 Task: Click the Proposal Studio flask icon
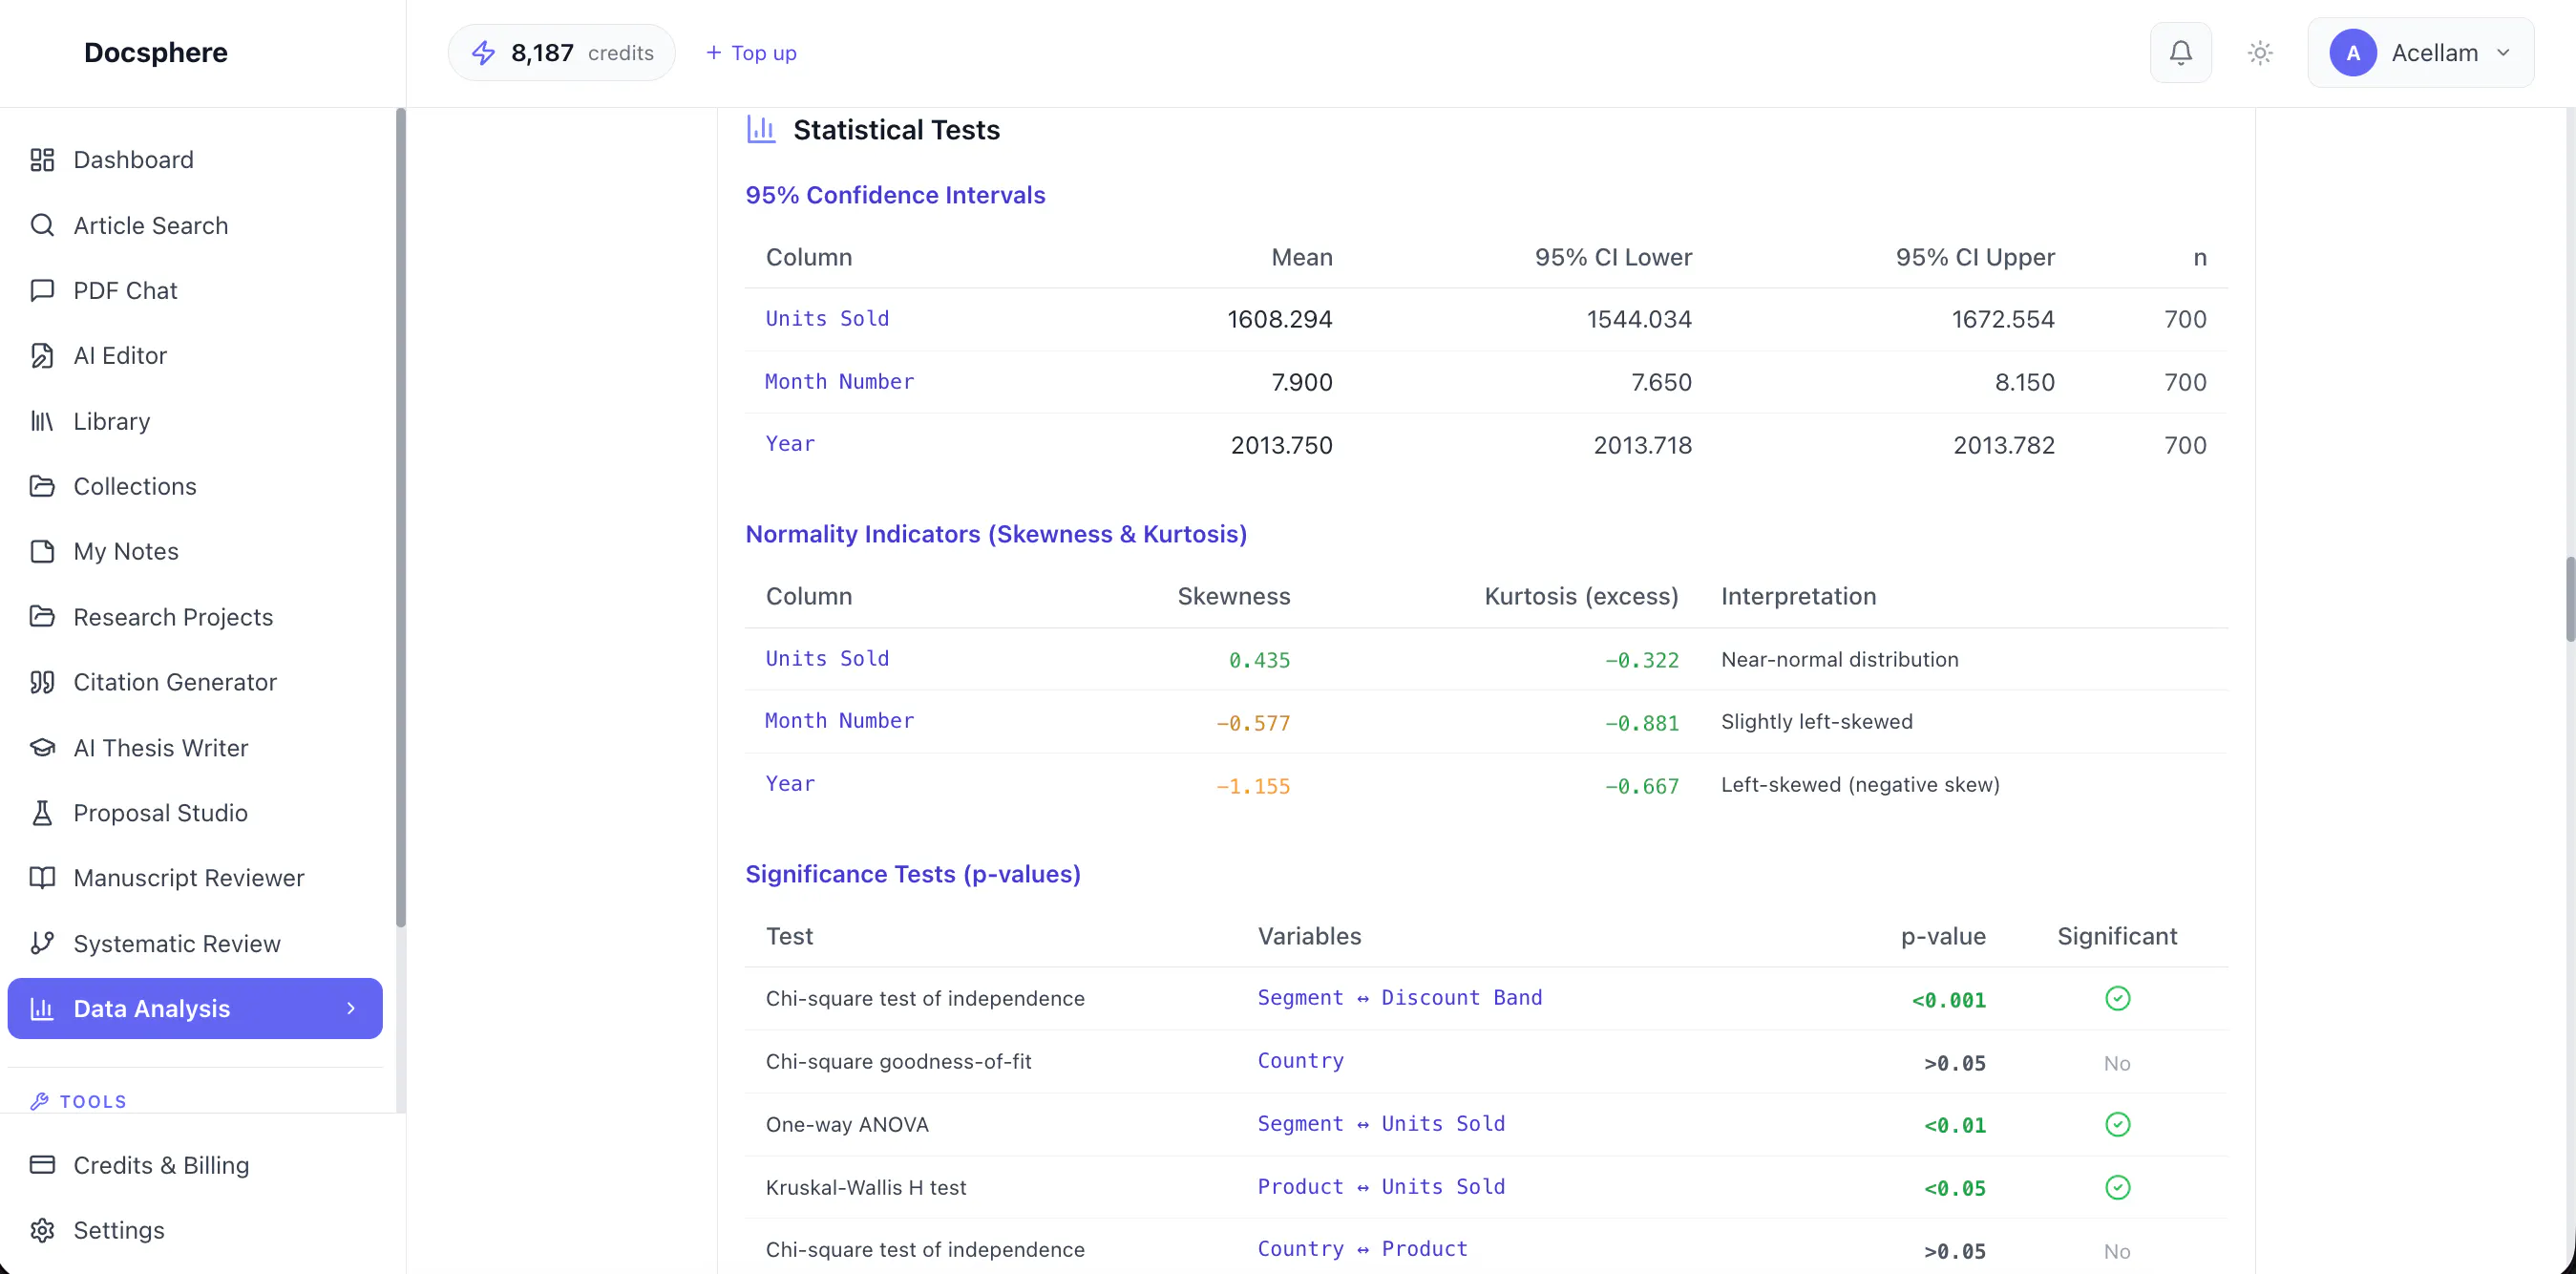[x=42, y=812]
